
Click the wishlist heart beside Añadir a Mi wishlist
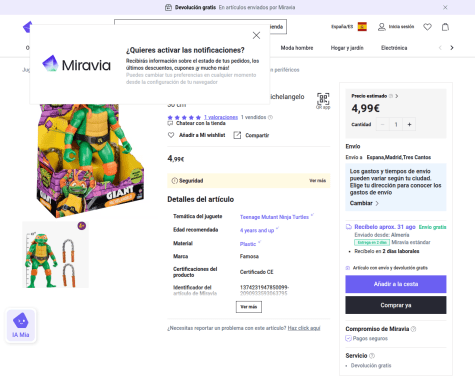pyautogui.click(x=171, y=135)
